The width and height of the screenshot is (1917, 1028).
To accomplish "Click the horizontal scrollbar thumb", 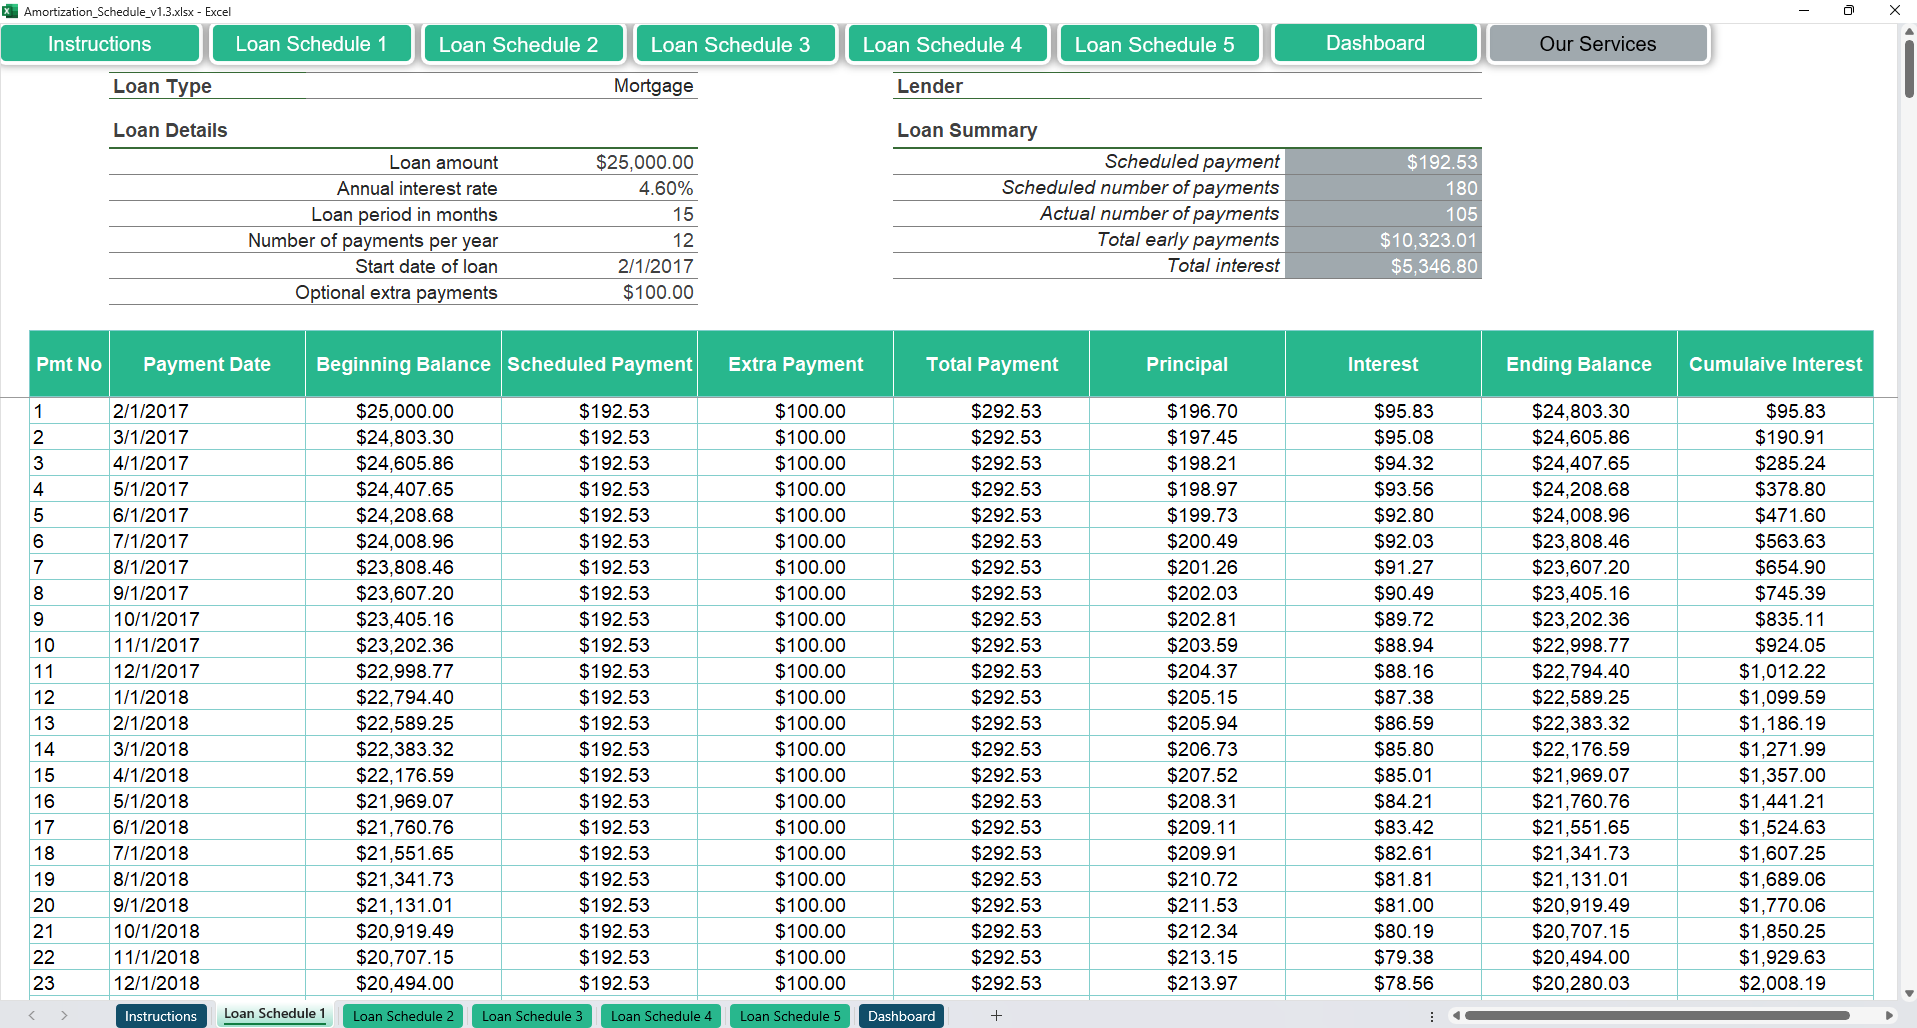I will point(1656,1016).
